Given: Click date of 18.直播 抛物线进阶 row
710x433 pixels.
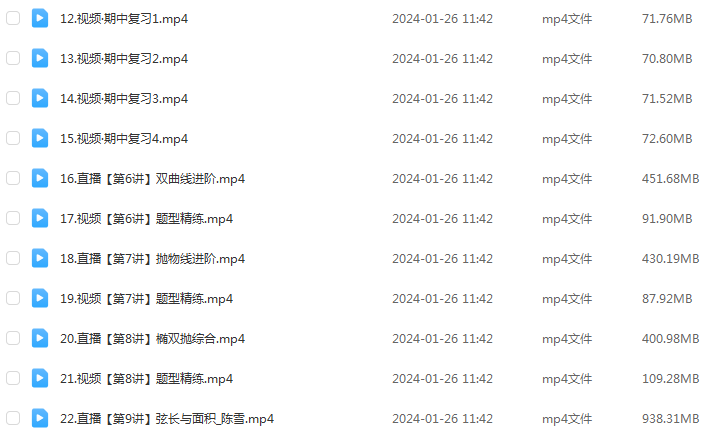Looking at the screenshot, I should 442,259.
